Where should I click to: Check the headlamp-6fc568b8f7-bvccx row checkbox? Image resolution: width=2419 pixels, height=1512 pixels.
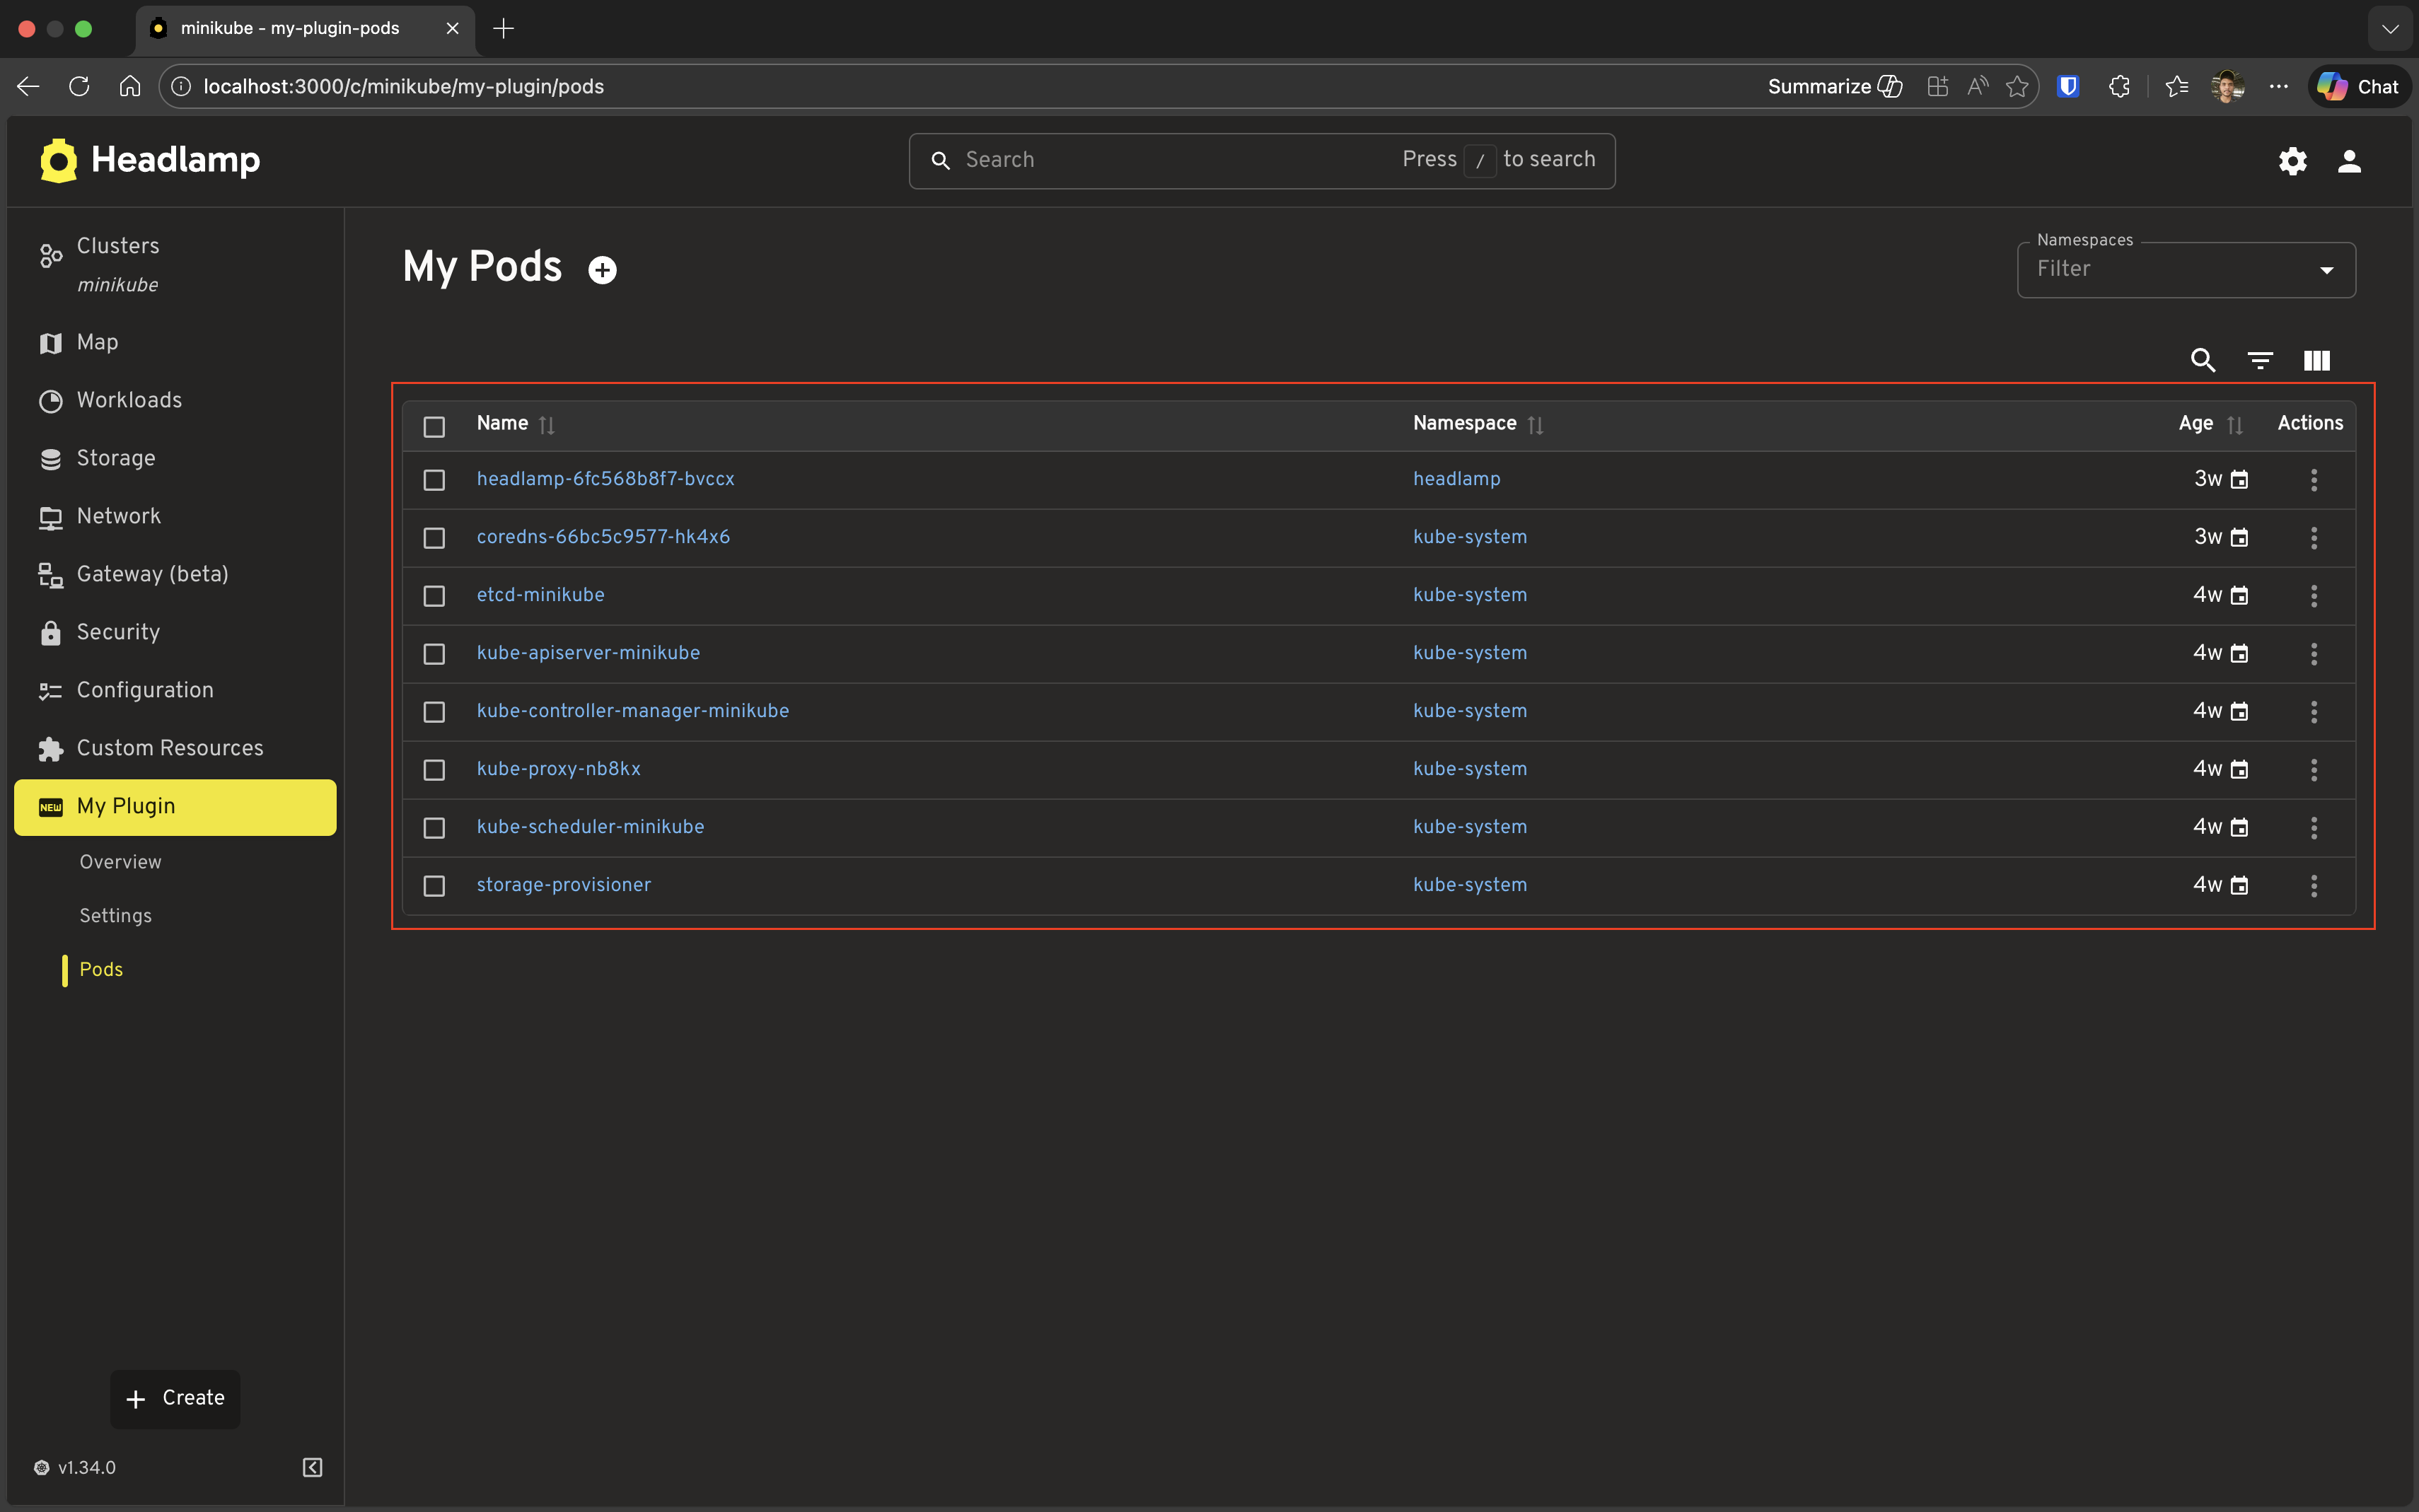tap(434, 480)
